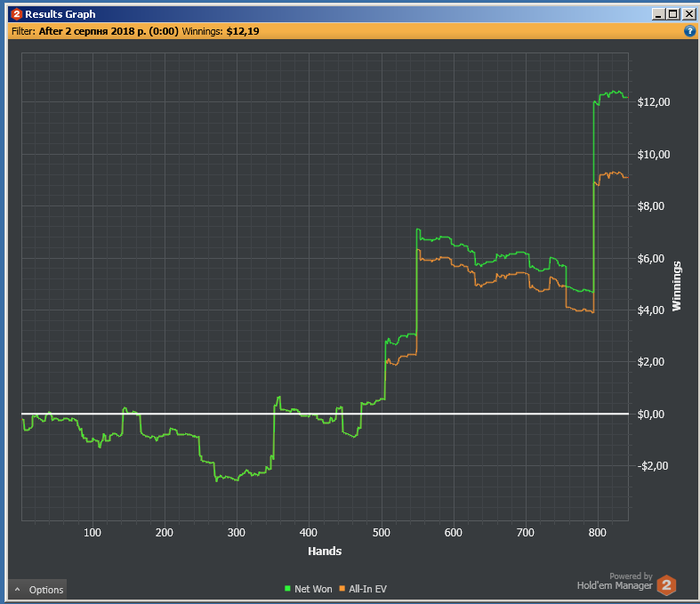Close the Results Graph window

click(x=689, y=14)
